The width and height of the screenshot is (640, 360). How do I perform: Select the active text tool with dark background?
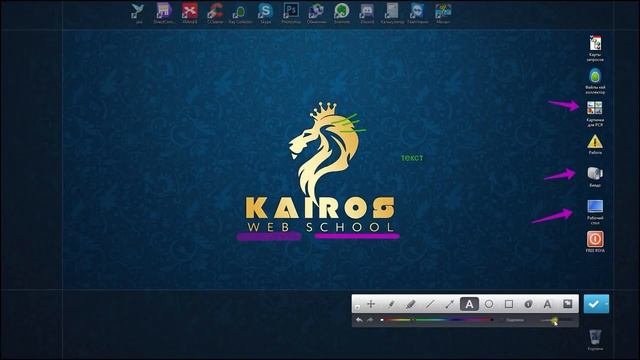(x=469, y=304)
